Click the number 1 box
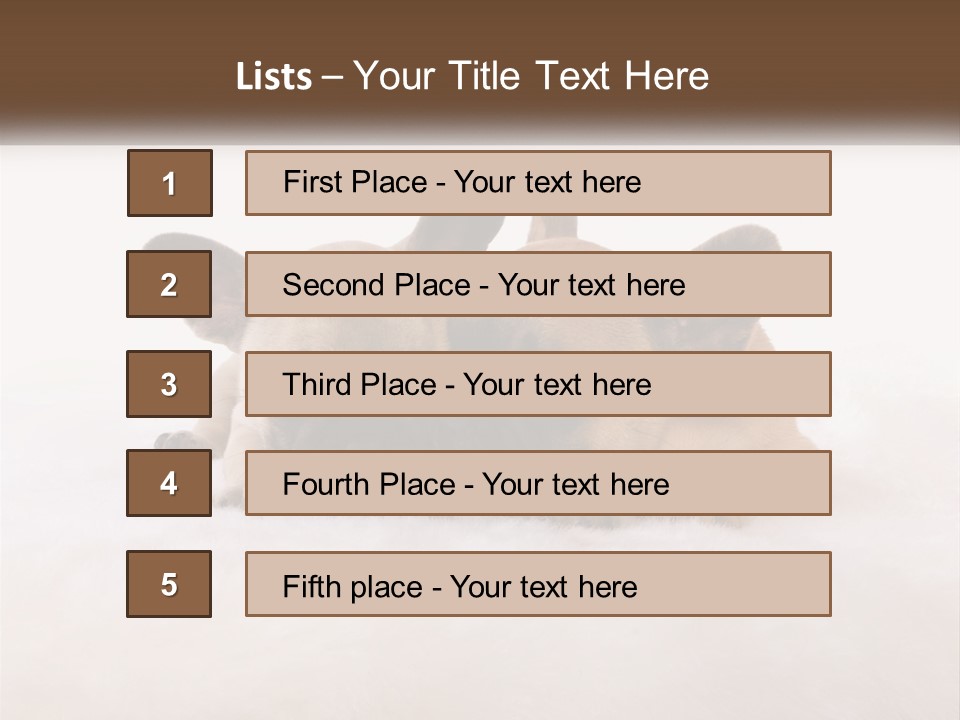Viewport: 960px width, 720px height. coord(170,183)
